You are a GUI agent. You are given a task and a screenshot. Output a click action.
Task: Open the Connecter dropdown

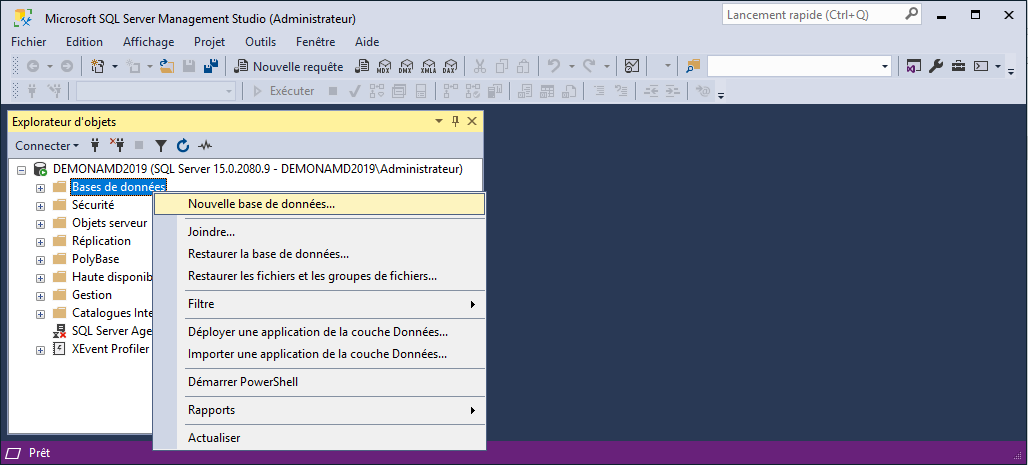point(47,146)
